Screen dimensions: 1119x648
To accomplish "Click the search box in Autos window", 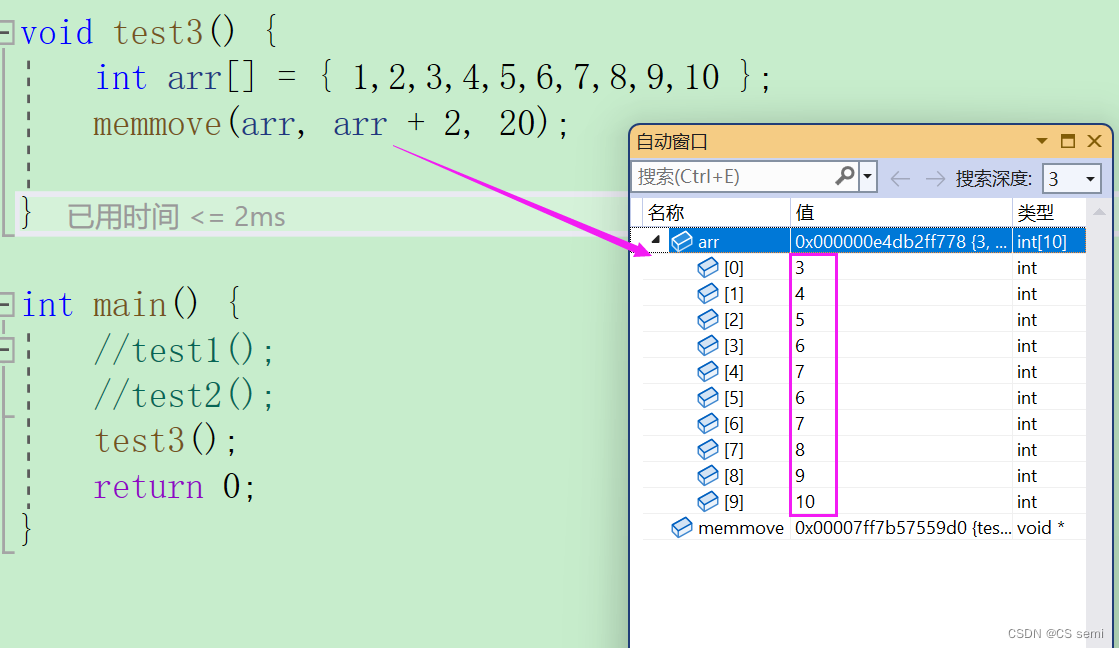I will (734, 176).
